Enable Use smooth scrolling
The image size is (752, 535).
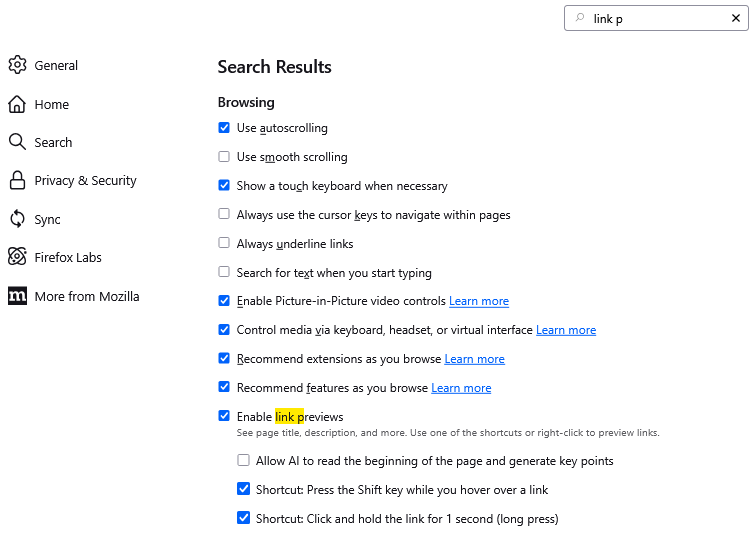pos(224,157)
